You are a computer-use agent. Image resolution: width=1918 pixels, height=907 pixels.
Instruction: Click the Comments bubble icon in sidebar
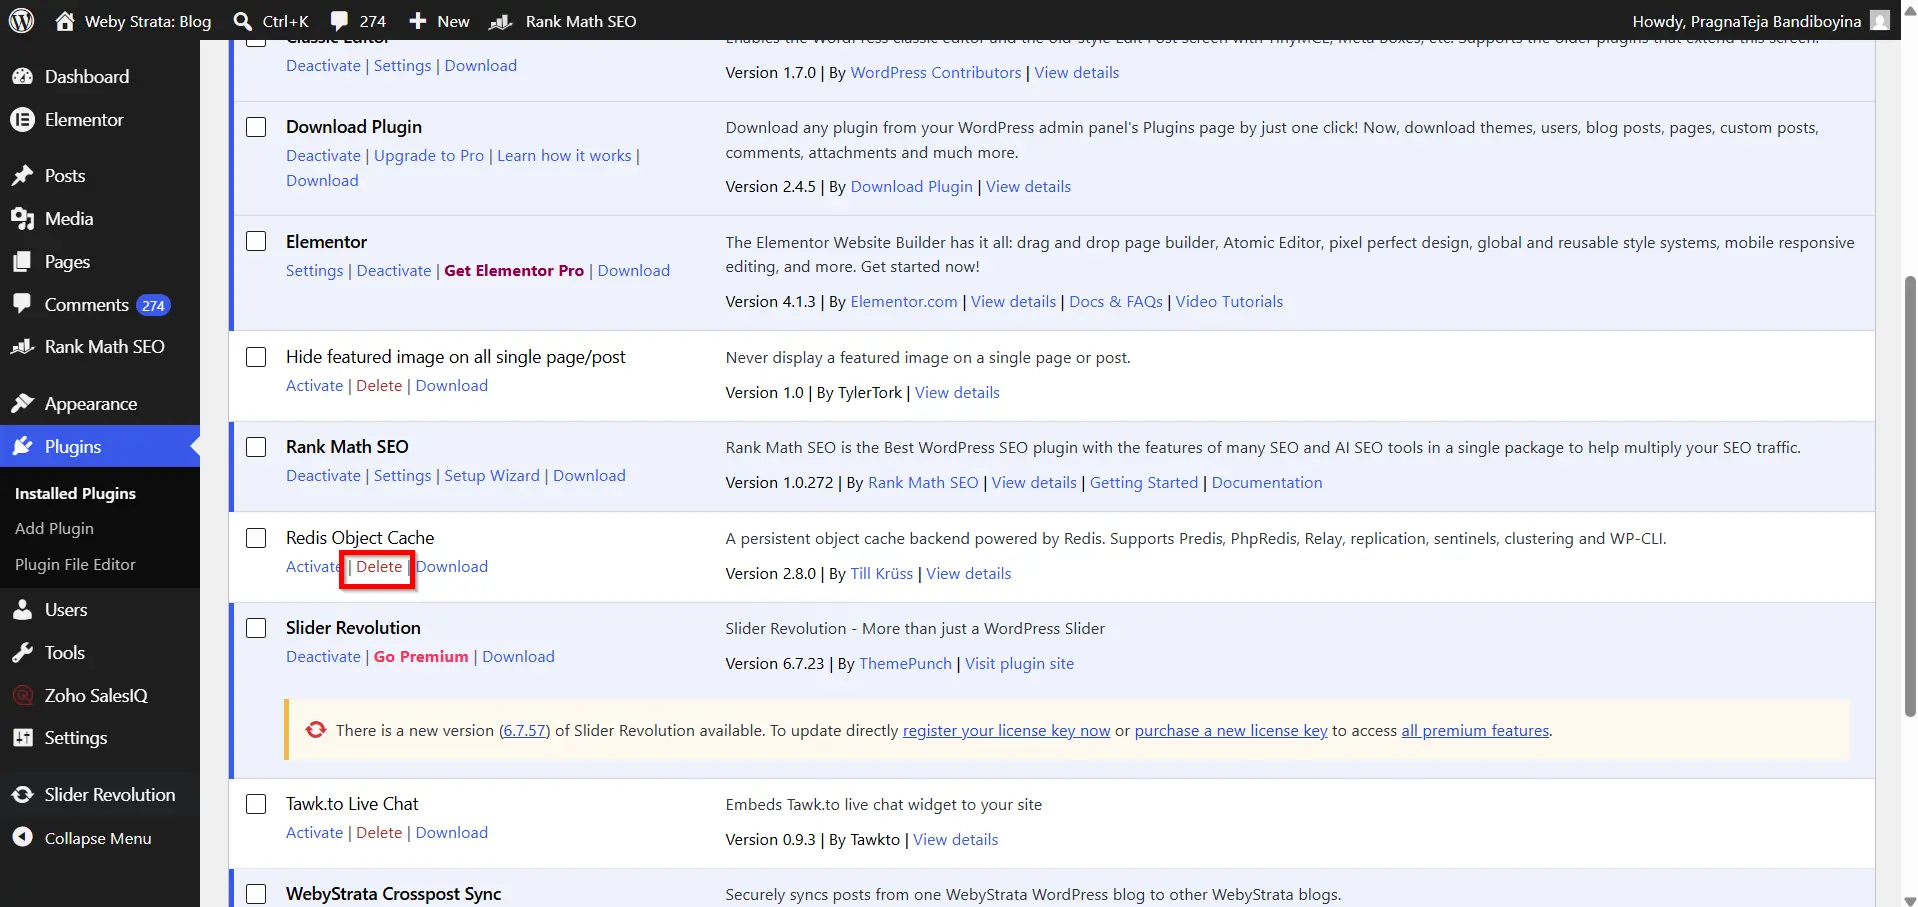click(x=22, y=304)
